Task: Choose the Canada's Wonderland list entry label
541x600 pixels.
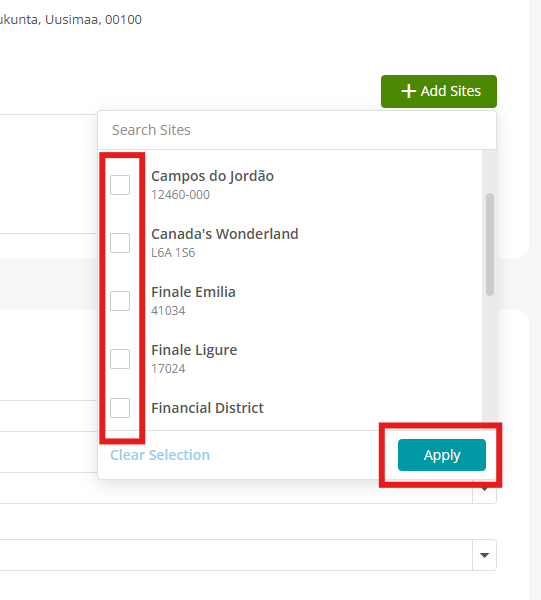Action: tap(225, 234)
